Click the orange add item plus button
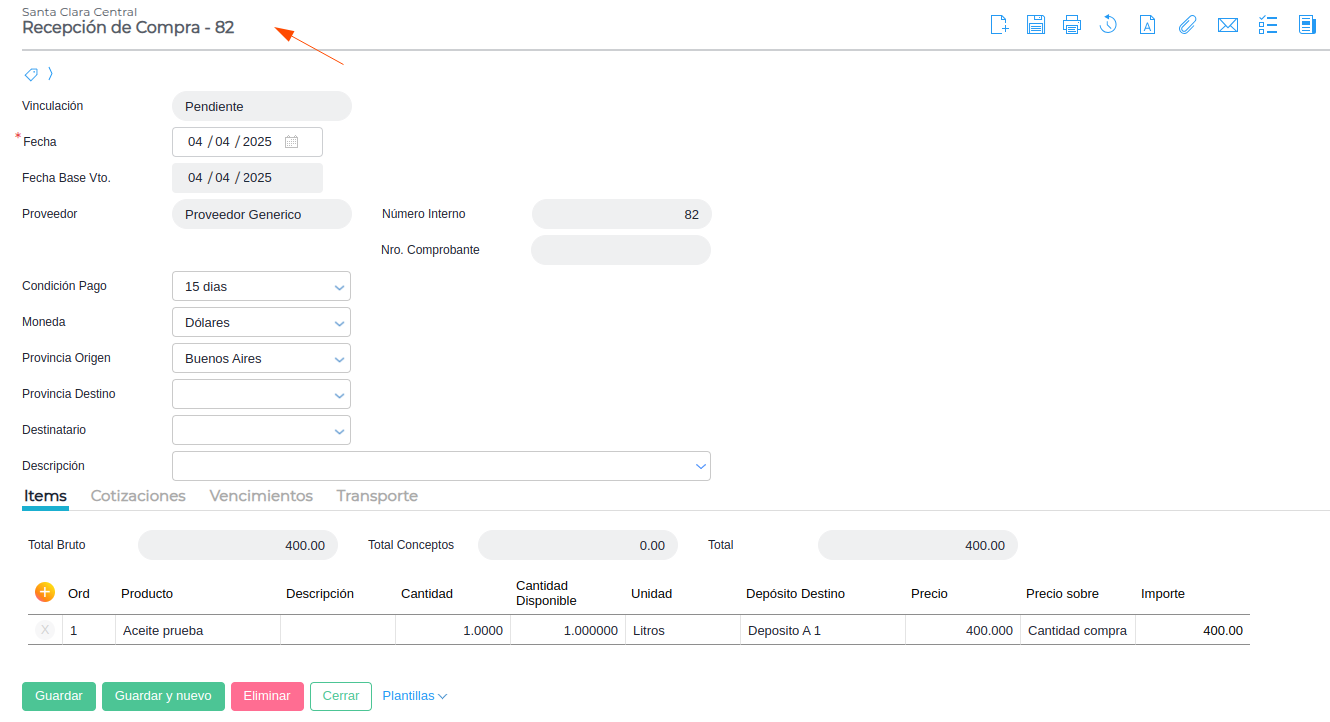1330x722 pixels. point(45,592)
